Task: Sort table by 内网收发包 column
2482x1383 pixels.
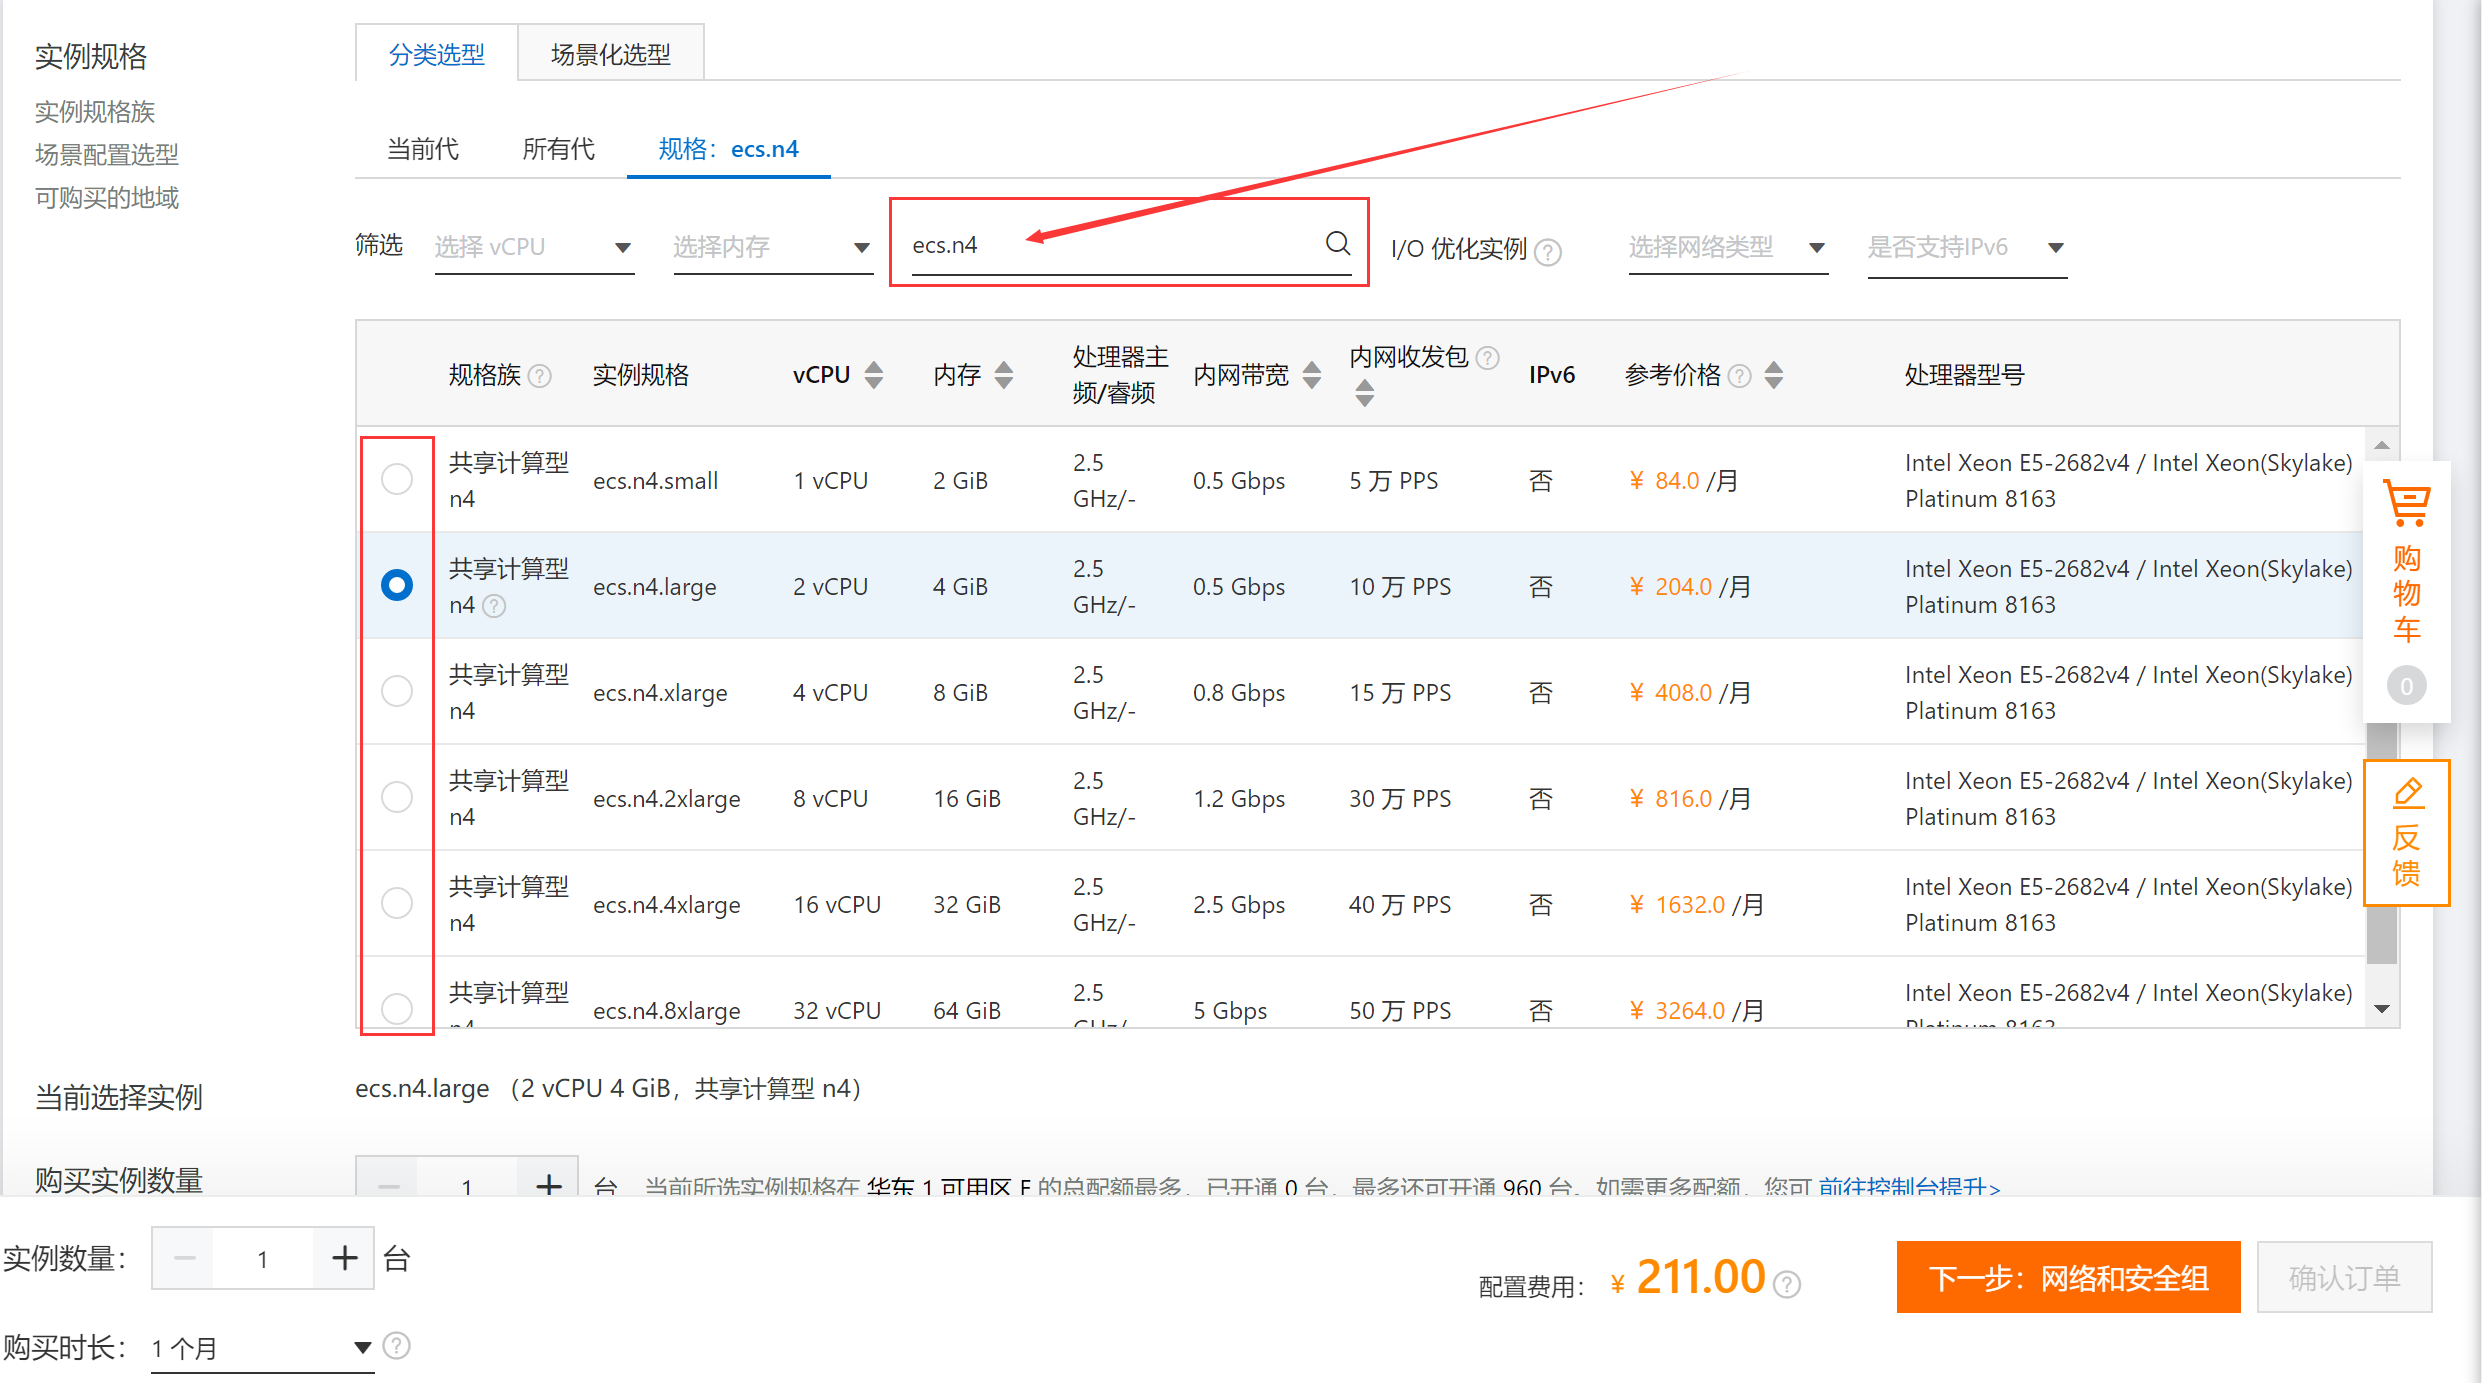Action: [x=1364, y=393]
